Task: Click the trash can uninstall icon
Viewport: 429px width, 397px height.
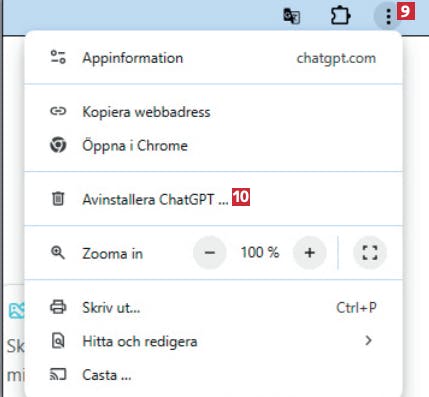Action: click(58, 199)
